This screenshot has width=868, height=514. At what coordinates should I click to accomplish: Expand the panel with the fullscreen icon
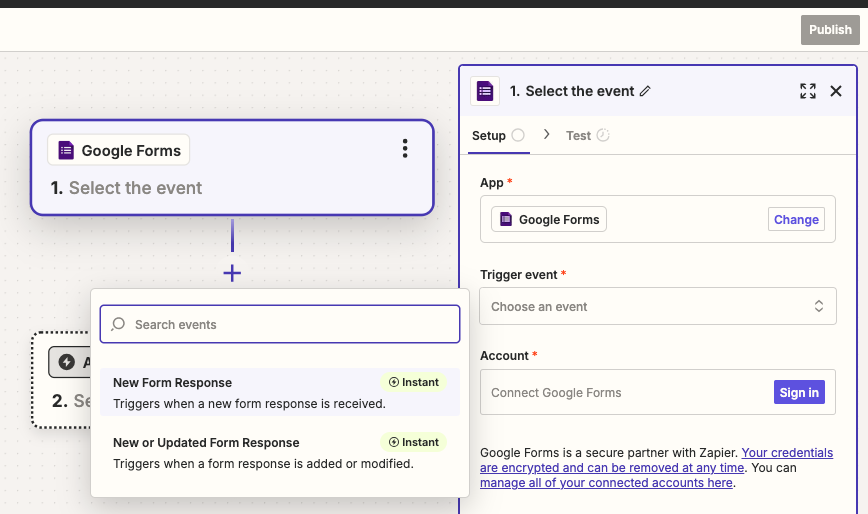pyautogui.click(x=808, y=91)
